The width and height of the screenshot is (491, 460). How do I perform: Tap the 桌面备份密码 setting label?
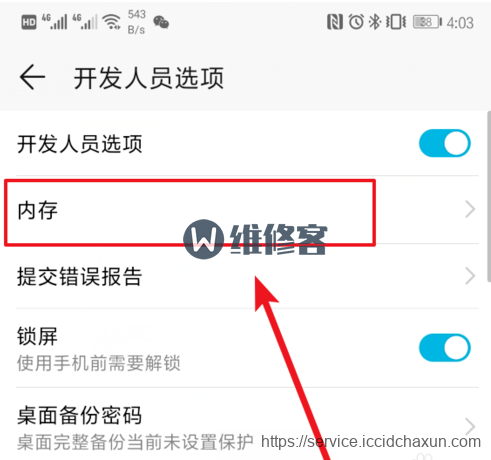(x=80, y=415)
